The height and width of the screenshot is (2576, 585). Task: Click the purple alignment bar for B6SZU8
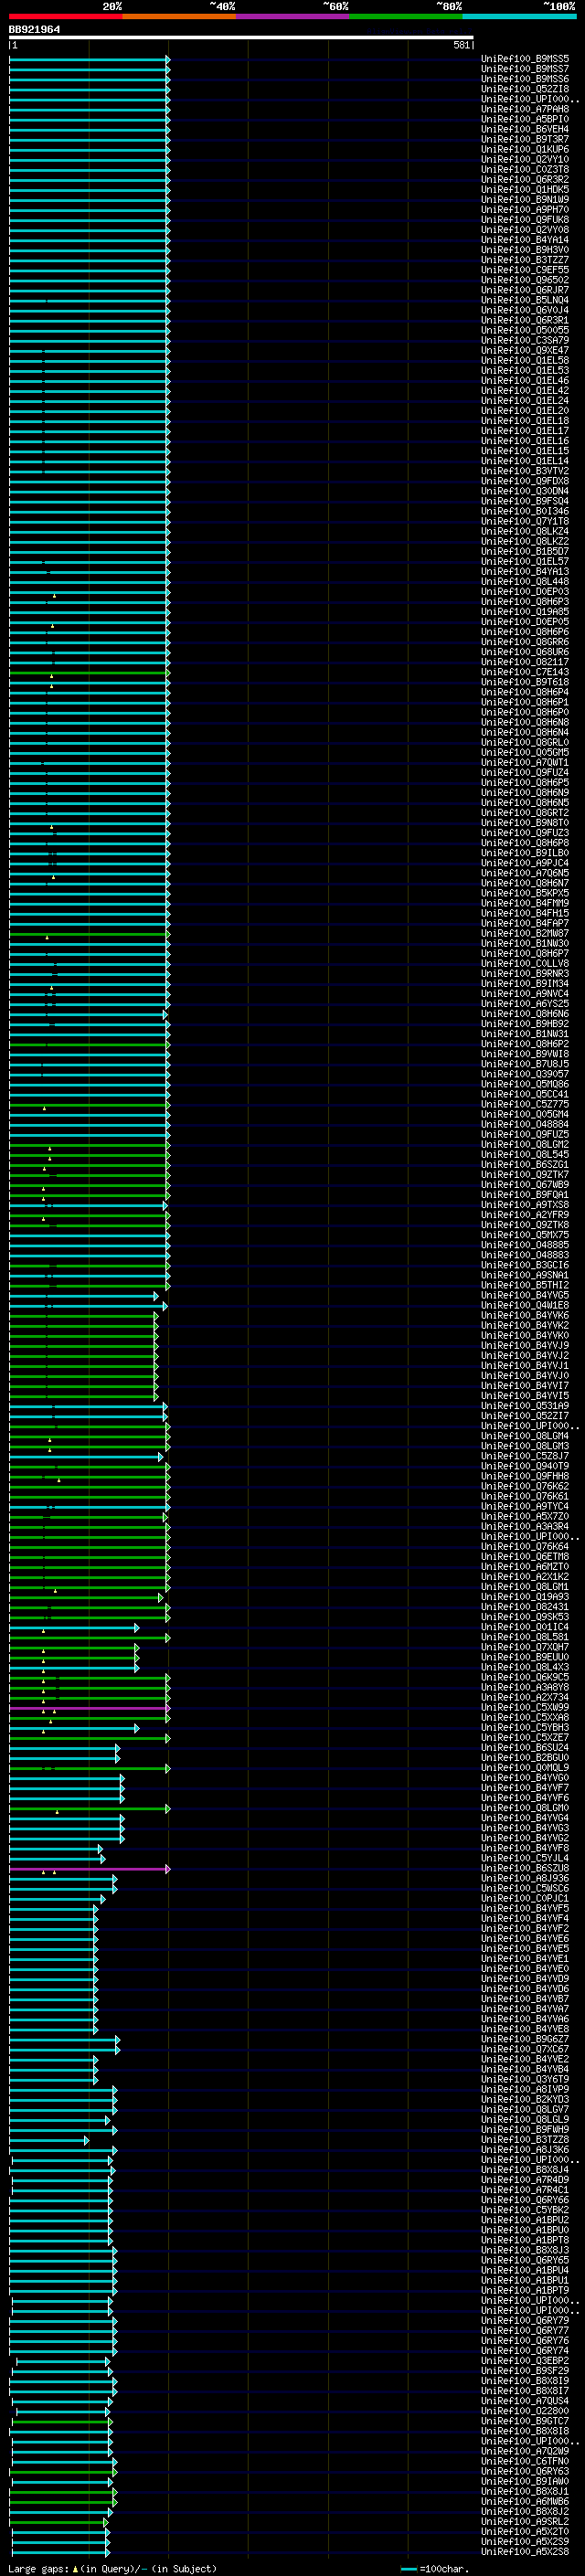(x=89, y=1868)
